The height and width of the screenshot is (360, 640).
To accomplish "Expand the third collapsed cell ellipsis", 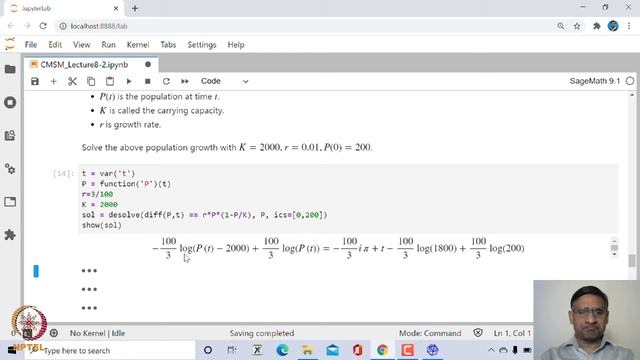I will pyautogui.click(x=89, y=308).
